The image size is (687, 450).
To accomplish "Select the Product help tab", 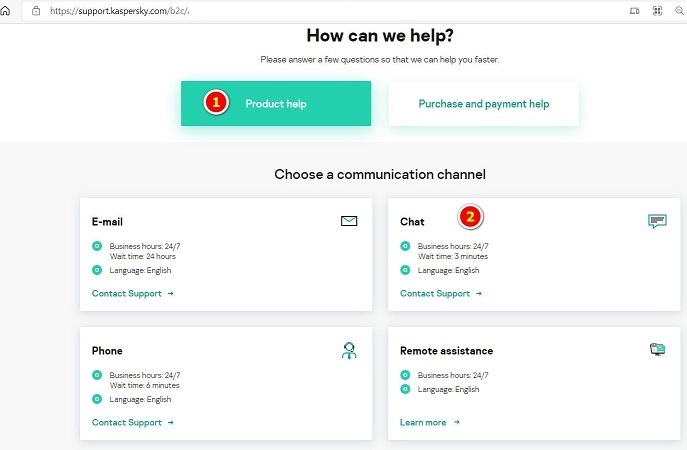I will (275, 104).
